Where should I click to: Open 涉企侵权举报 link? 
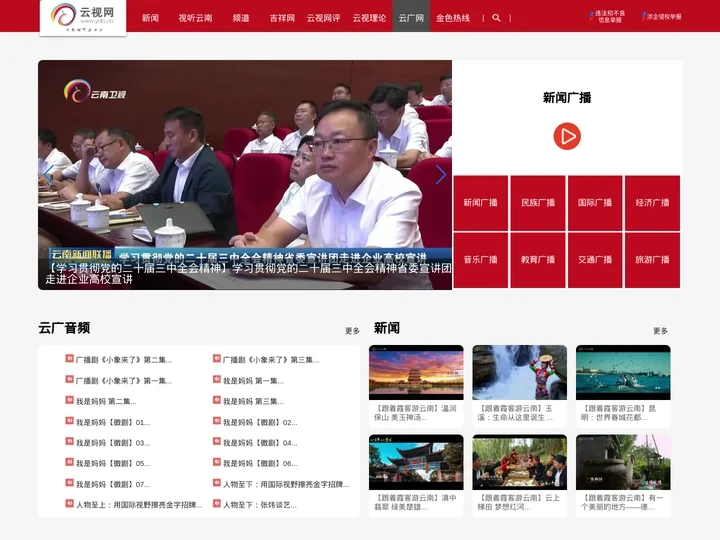pyautogui.click(x=661, y=17)
